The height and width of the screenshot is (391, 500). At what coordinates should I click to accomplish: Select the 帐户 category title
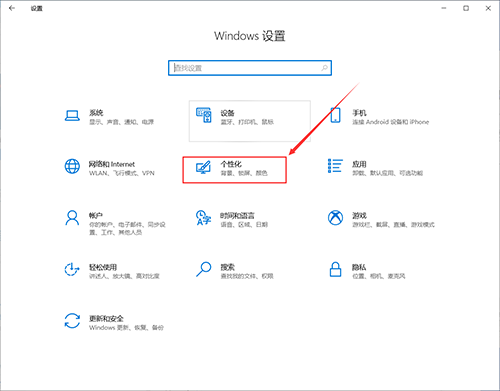96,215
